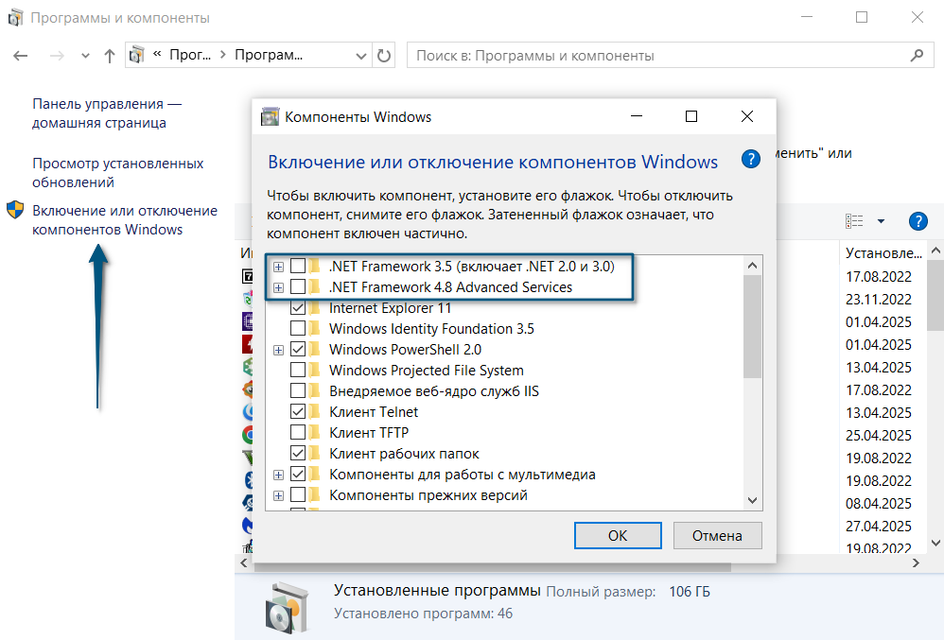Open the address bar history dropdown
944x640 pixels.
tap(361, 56)
